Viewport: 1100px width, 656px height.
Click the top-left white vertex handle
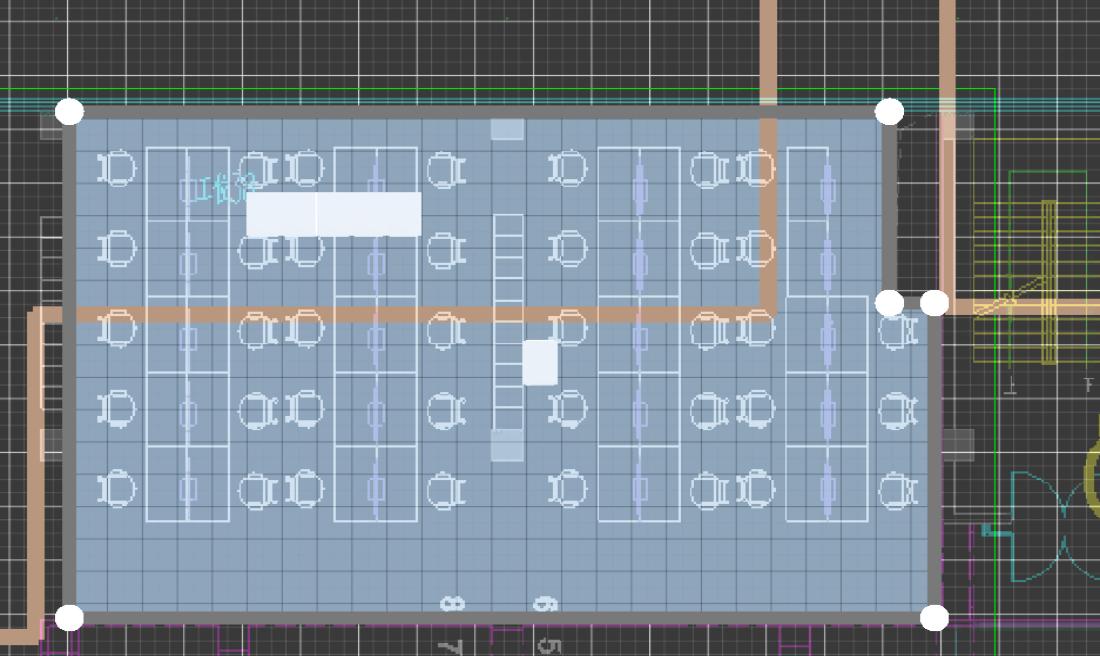coord(69,111)
